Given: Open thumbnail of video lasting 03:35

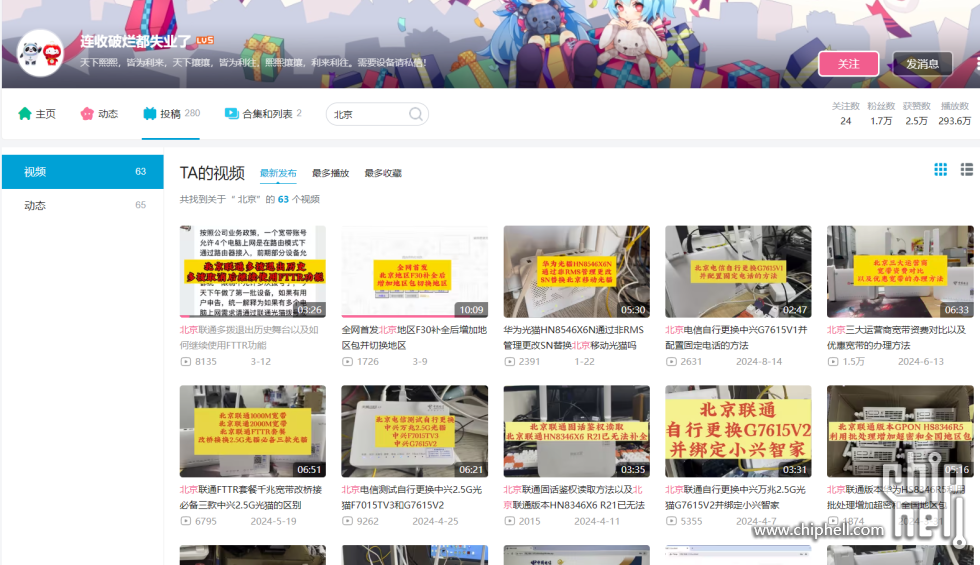Looking at the screenshot, I should pyautogui.click(x=576, y=431).
